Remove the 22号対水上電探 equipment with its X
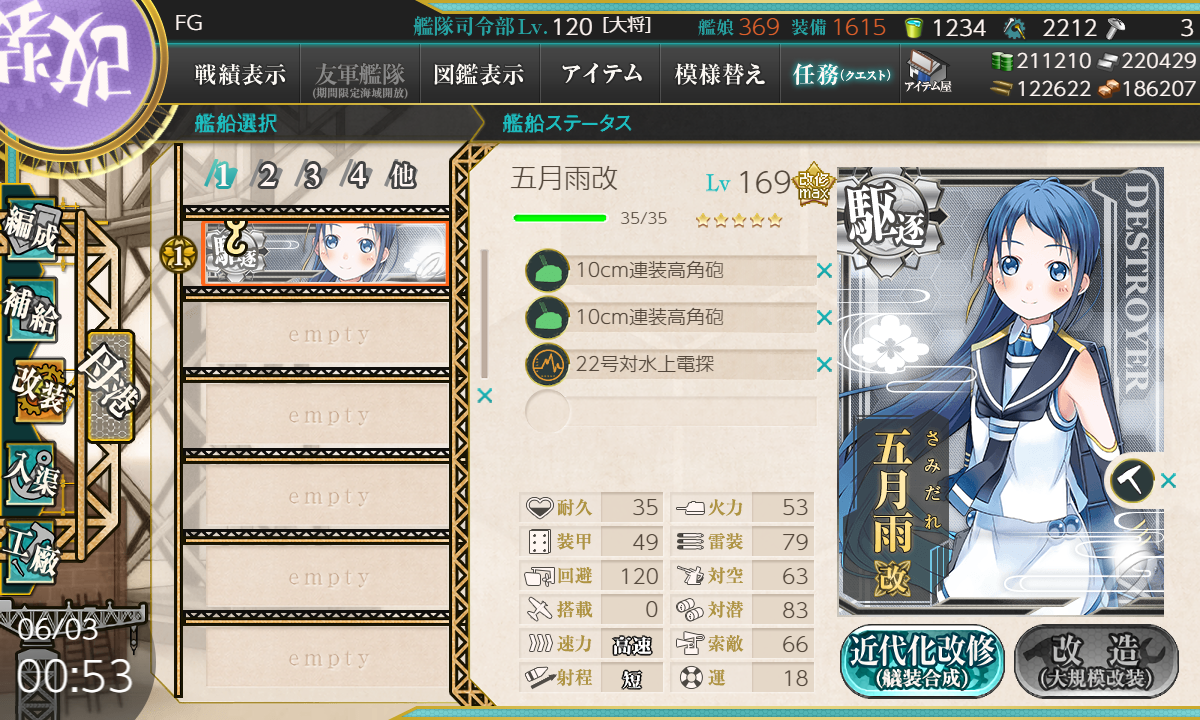Image resolution: width=1200 pixels, height=720 pixels. pos(824,365)
